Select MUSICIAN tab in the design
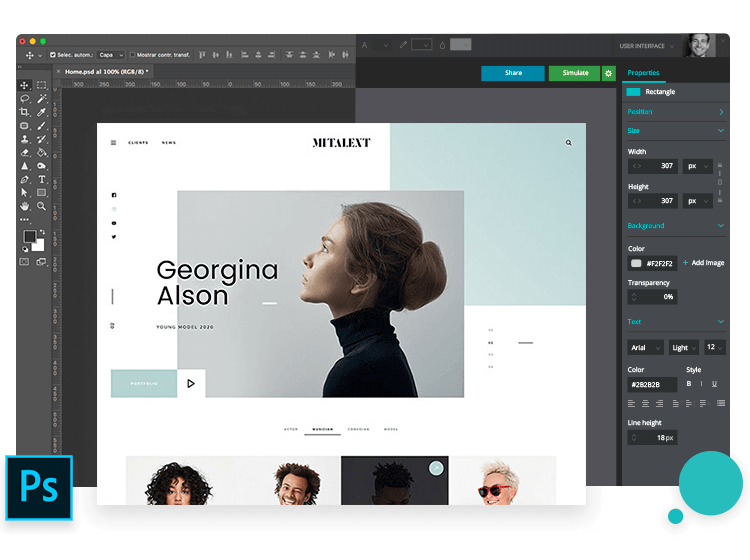Viewport: 750px width, 560px height. [322, 429]
